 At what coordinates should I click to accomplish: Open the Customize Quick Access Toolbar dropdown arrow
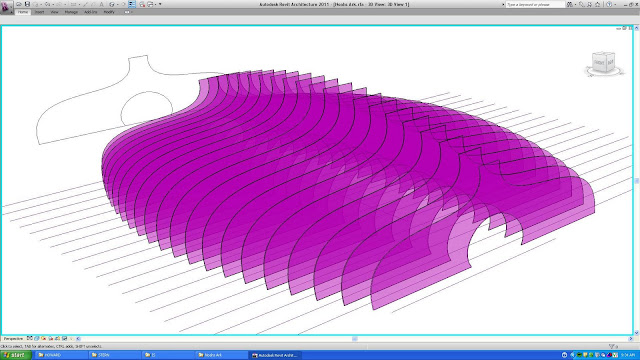[x=160, y=4]
